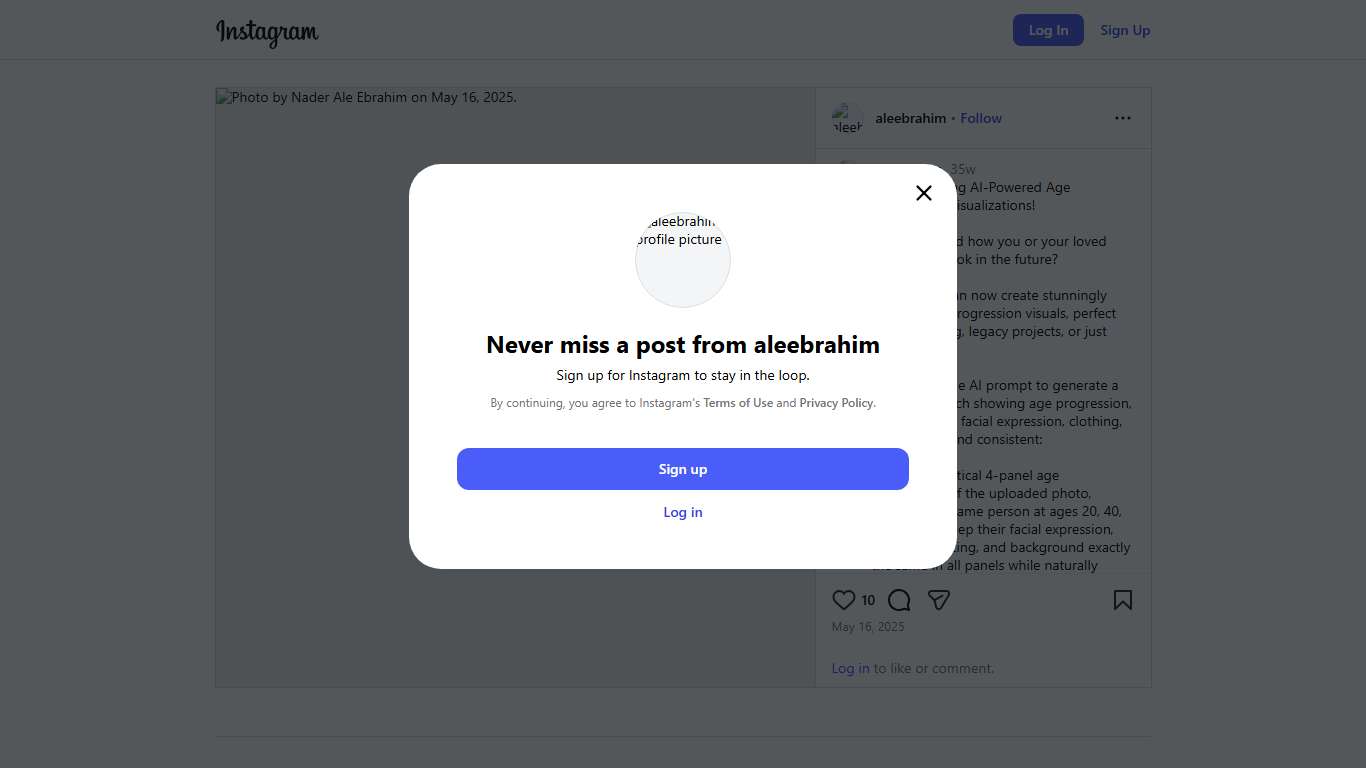1366x768 pixels.
Task: Follow the aleebrahim account
Action: [x=981, y=118]
